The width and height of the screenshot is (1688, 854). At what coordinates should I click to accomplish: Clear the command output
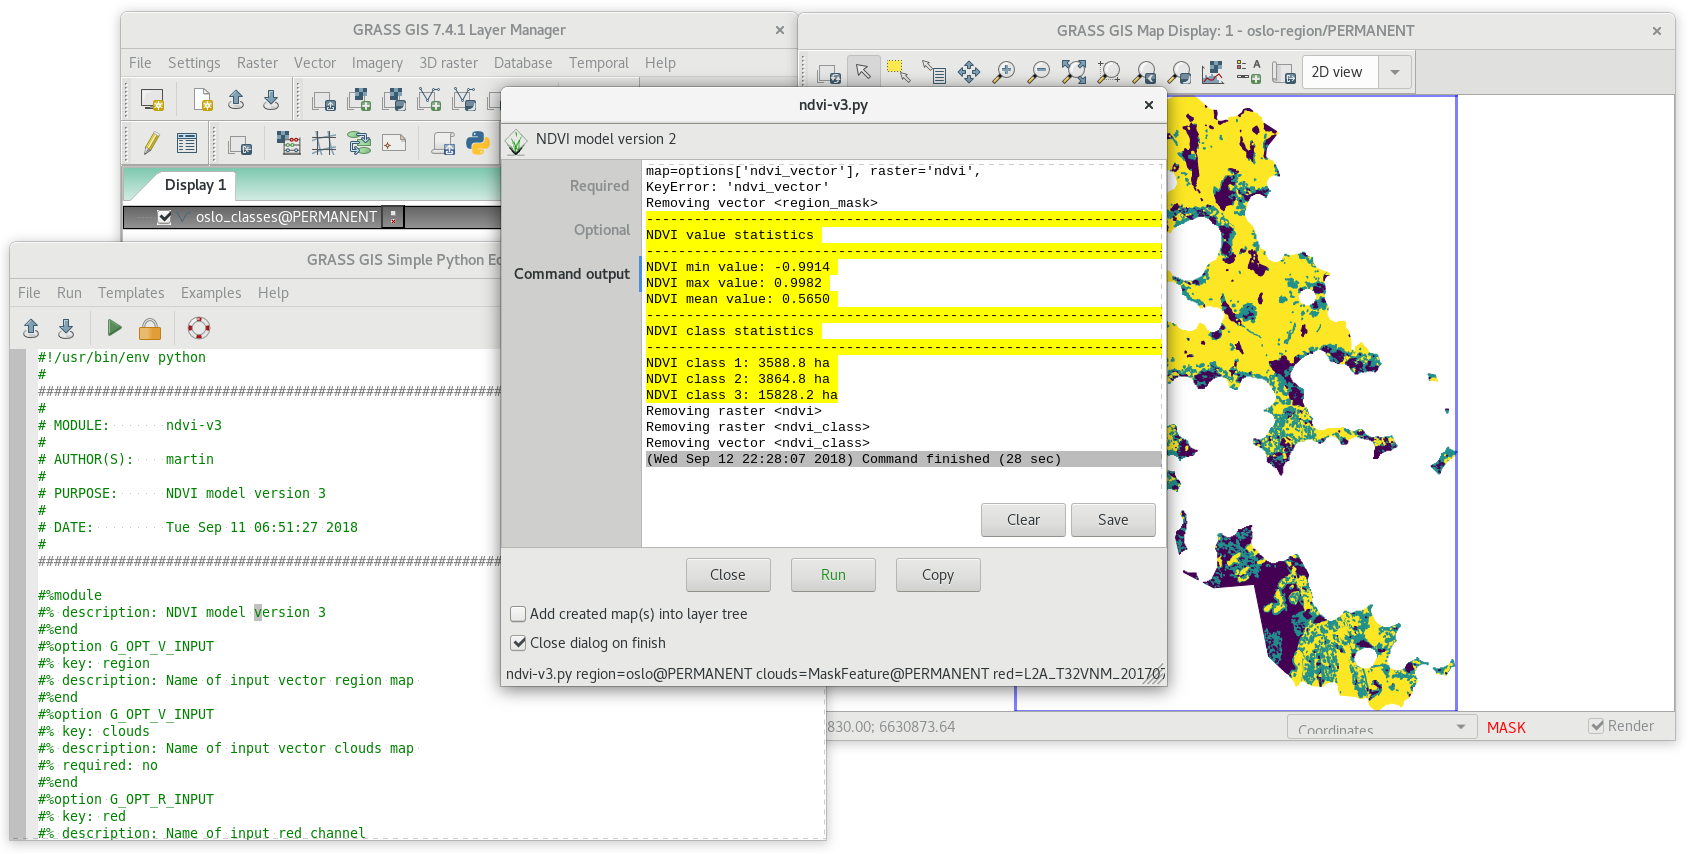click(1023, 520)
